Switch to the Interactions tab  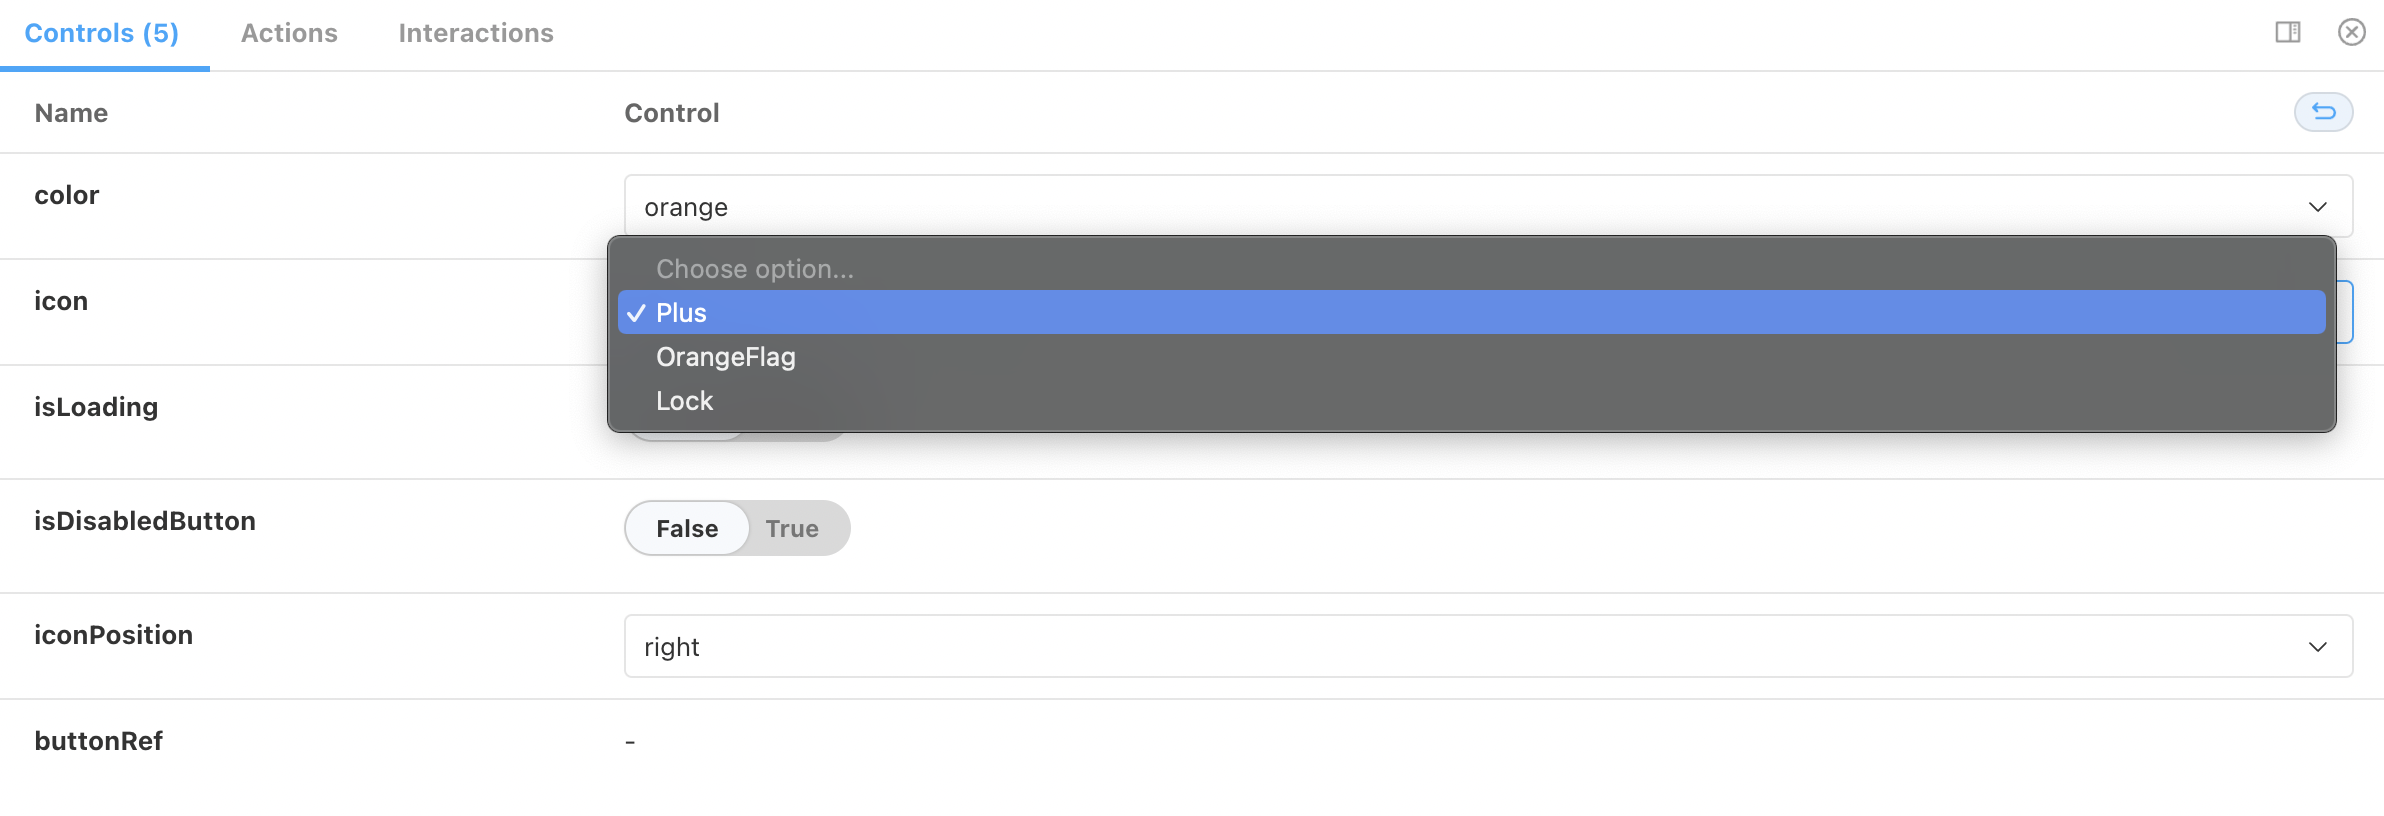point(475,33)
